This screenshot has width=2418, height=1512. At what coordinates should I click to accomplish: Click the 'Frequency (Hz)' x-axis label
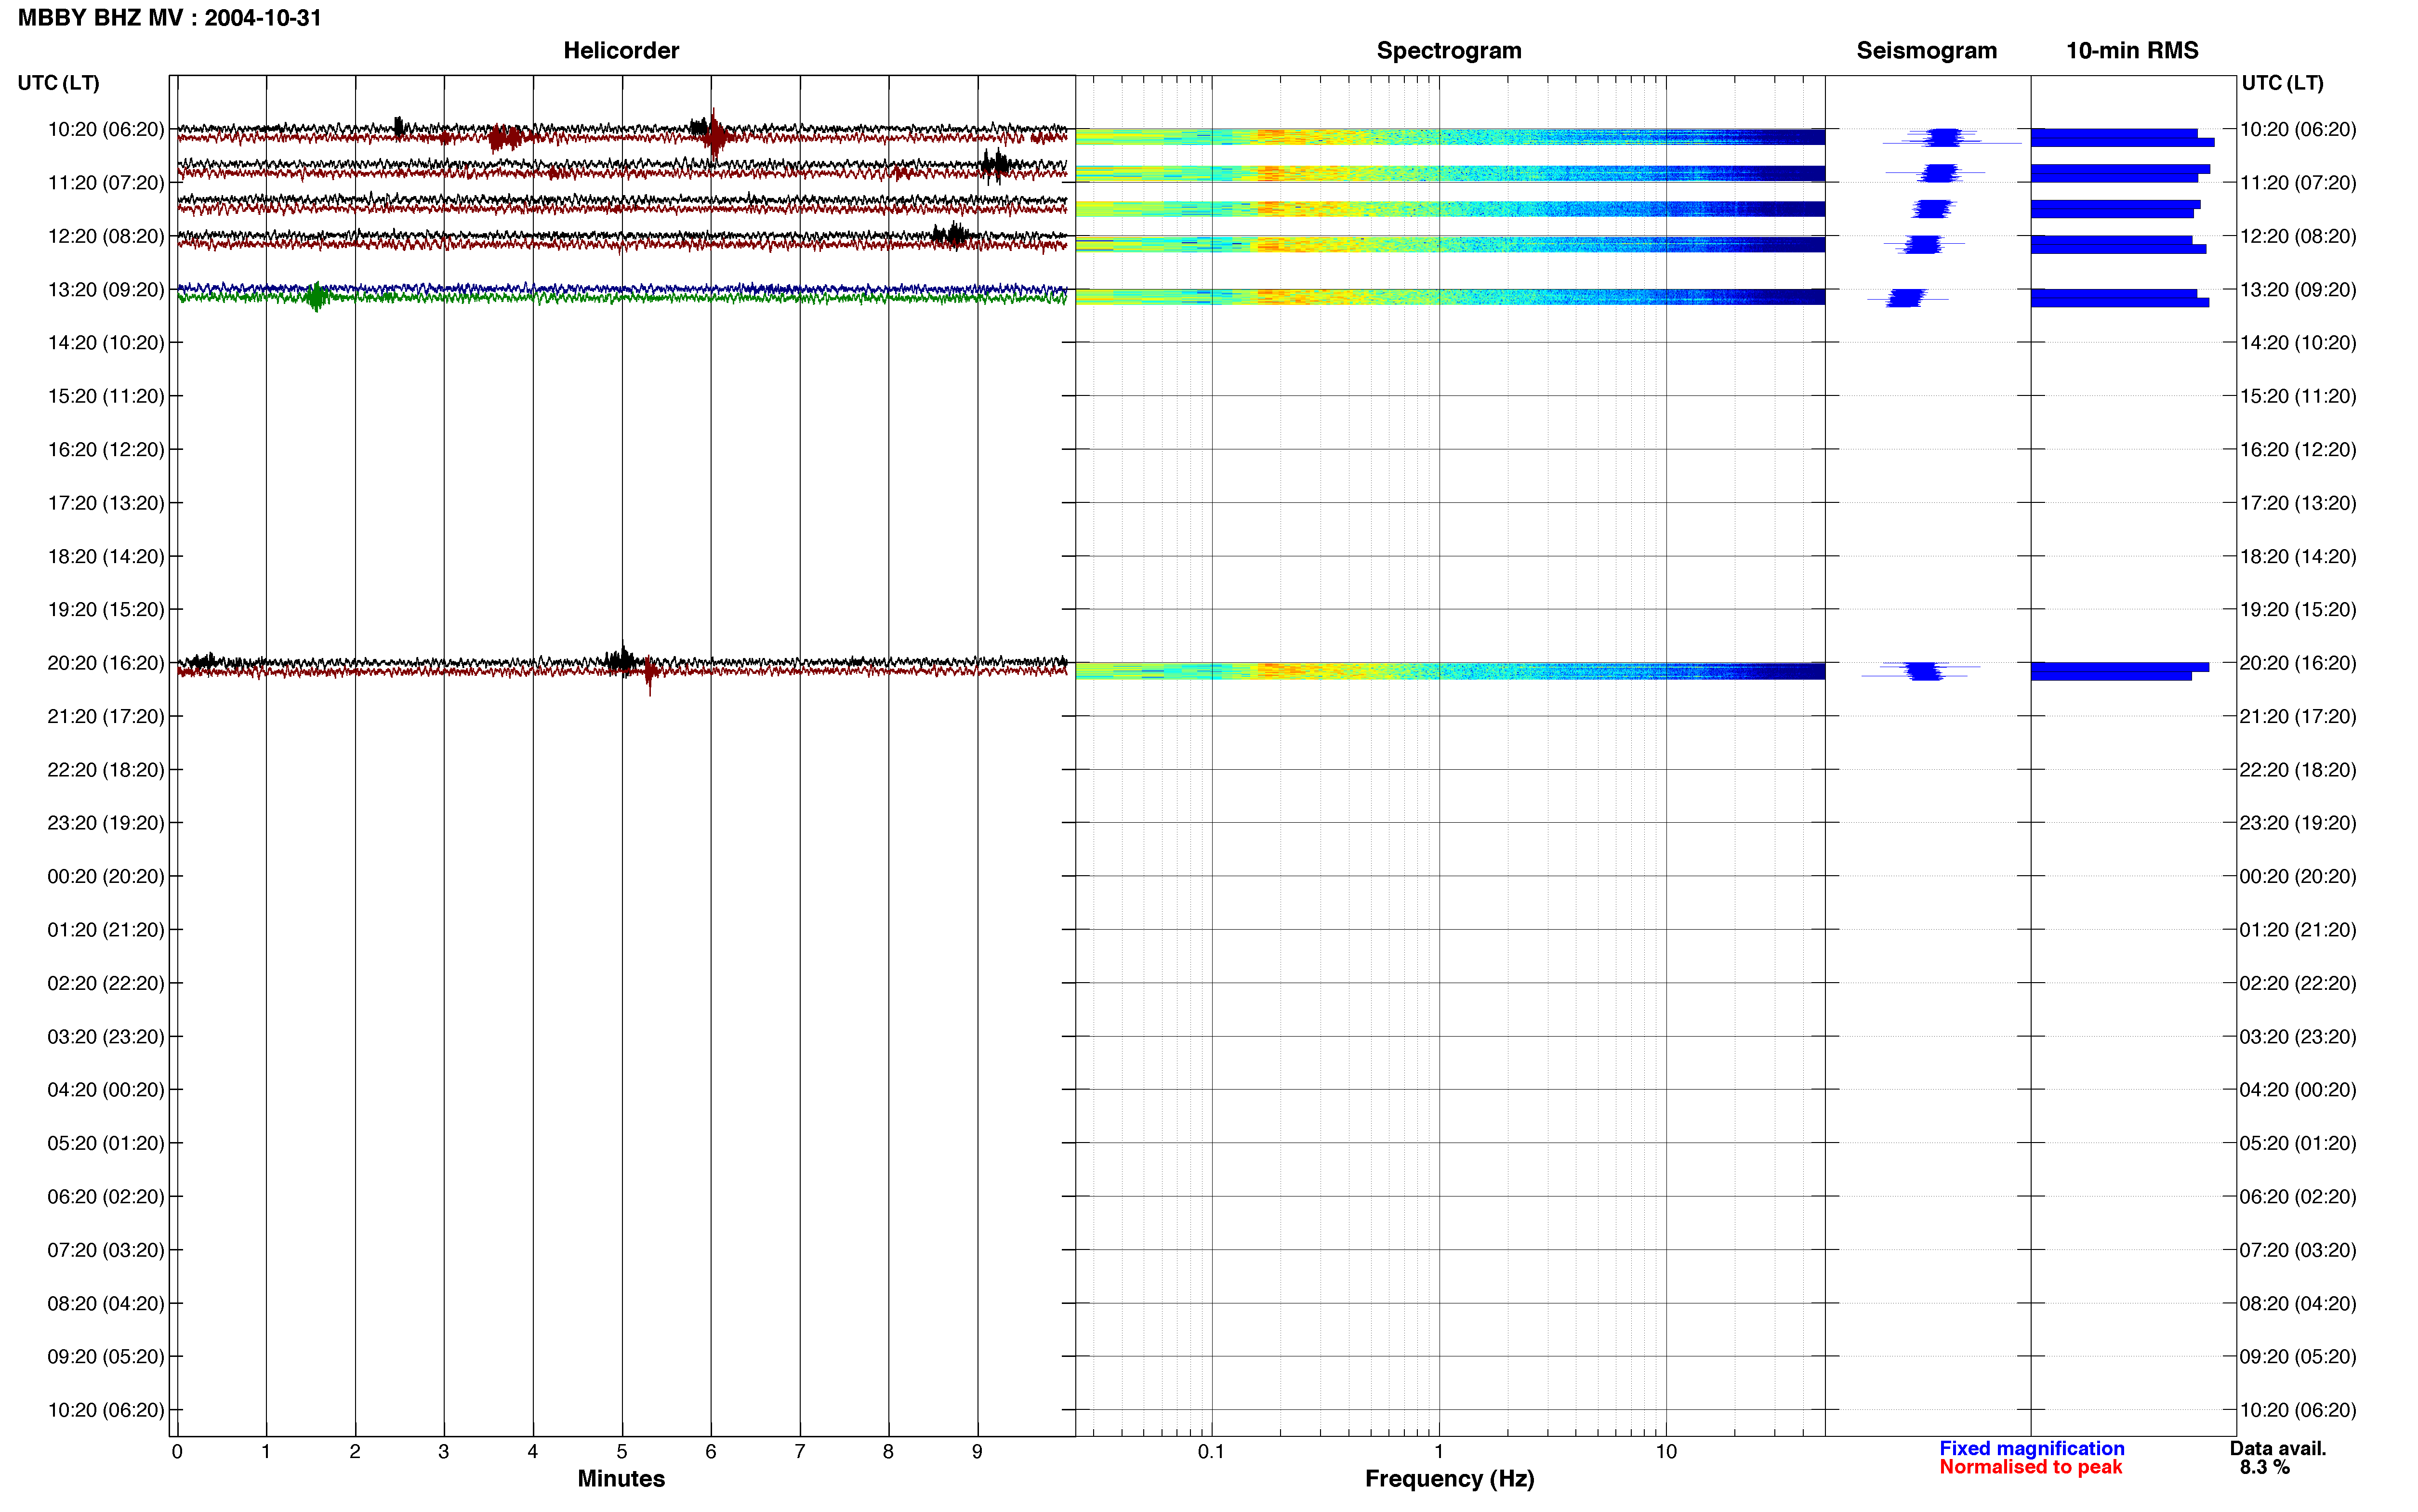1449,1479
